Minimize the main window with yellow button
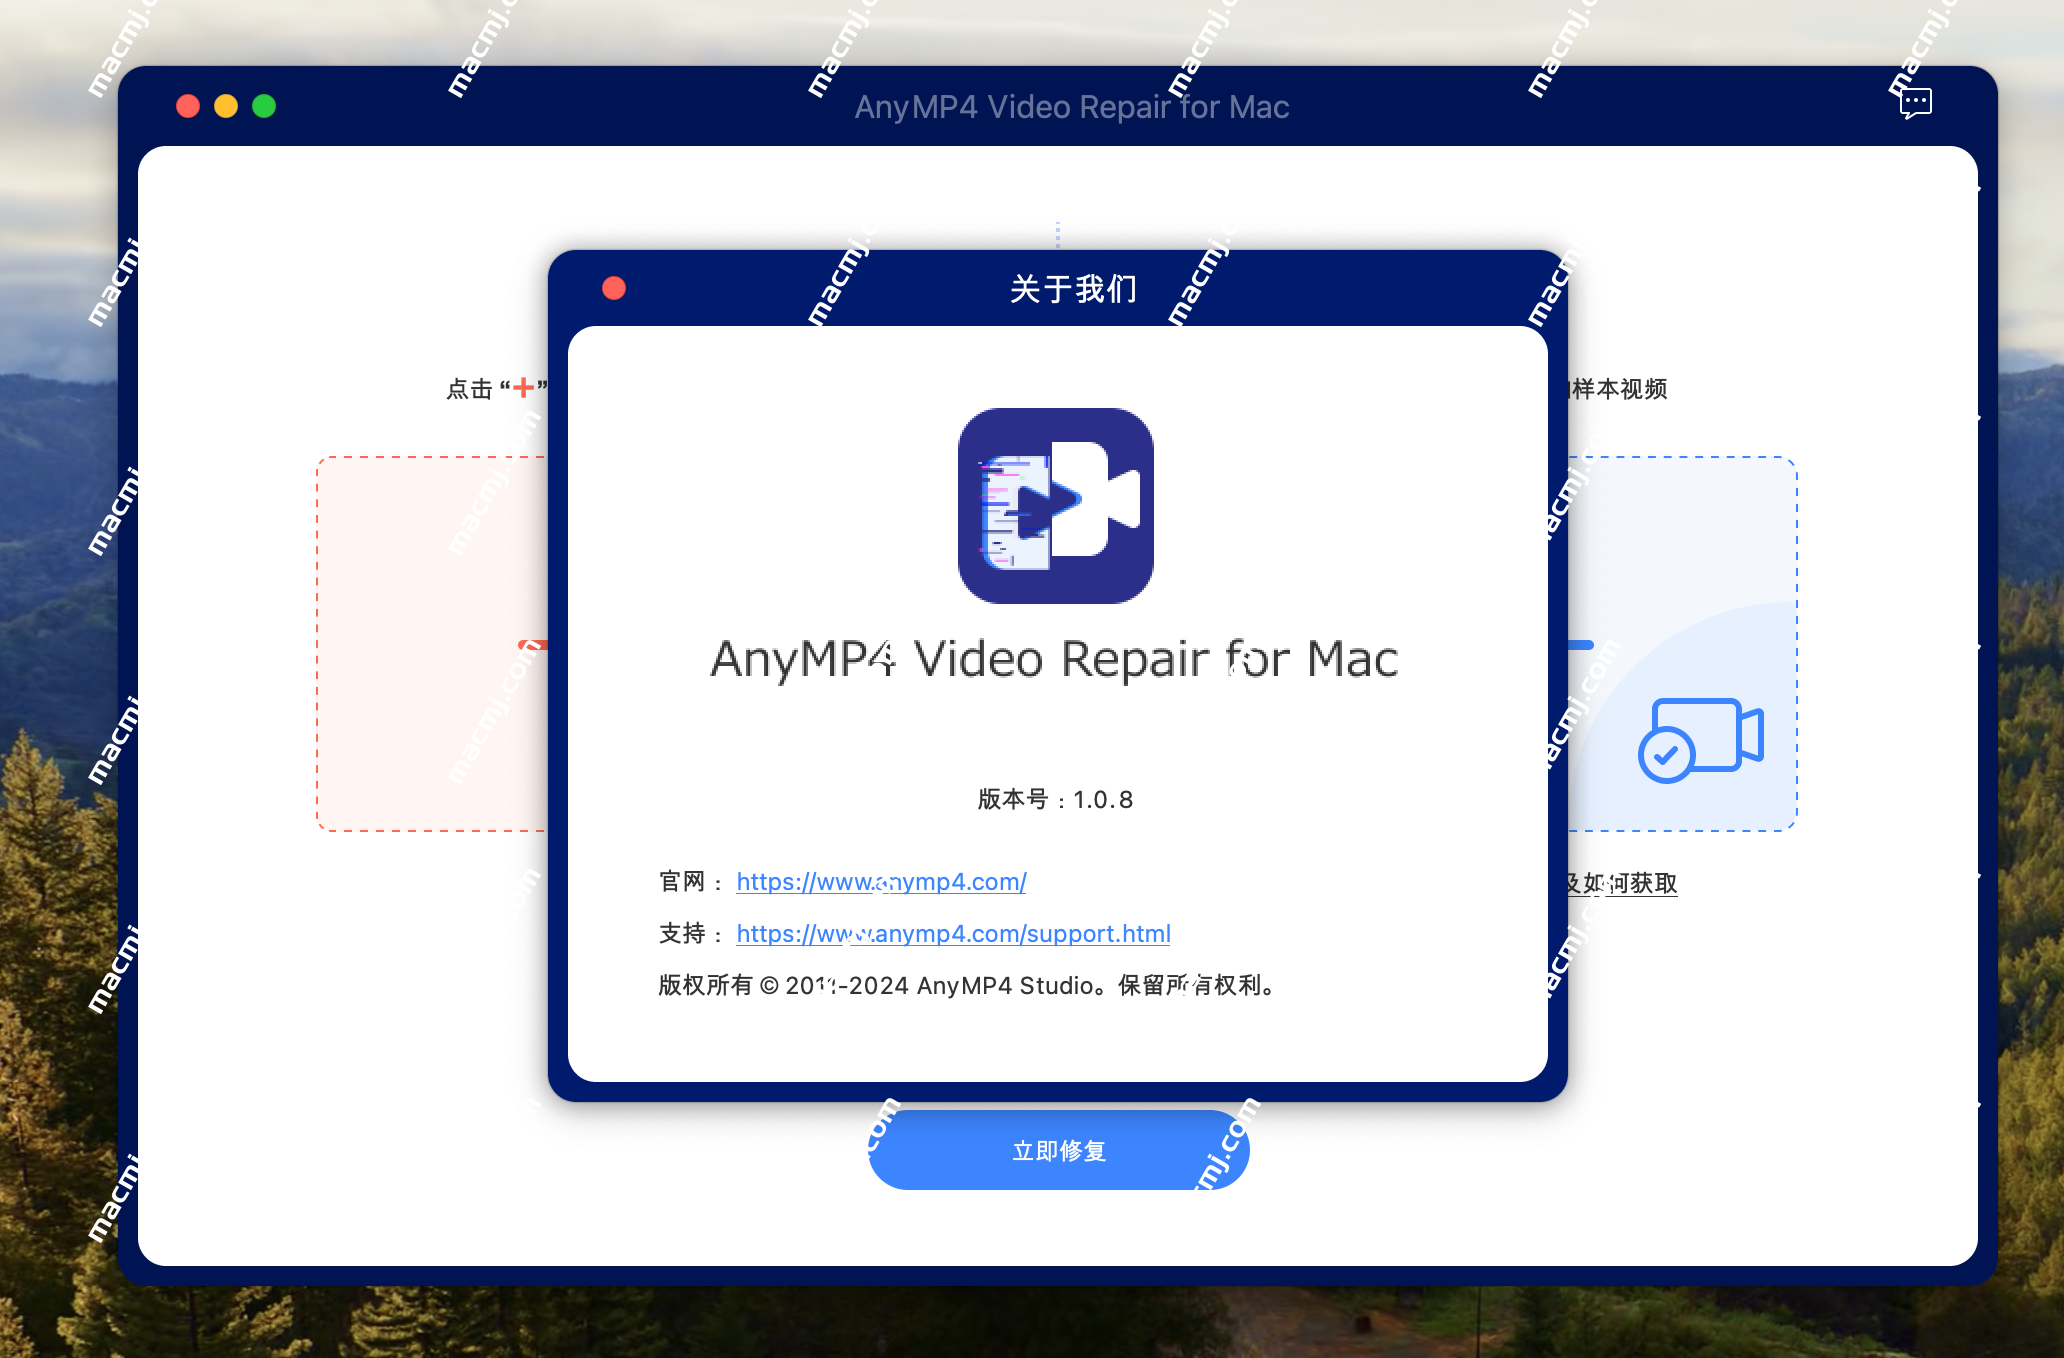Image resolution: width=2064 pixels, height=1358 pixels. [x=226, y=106]
